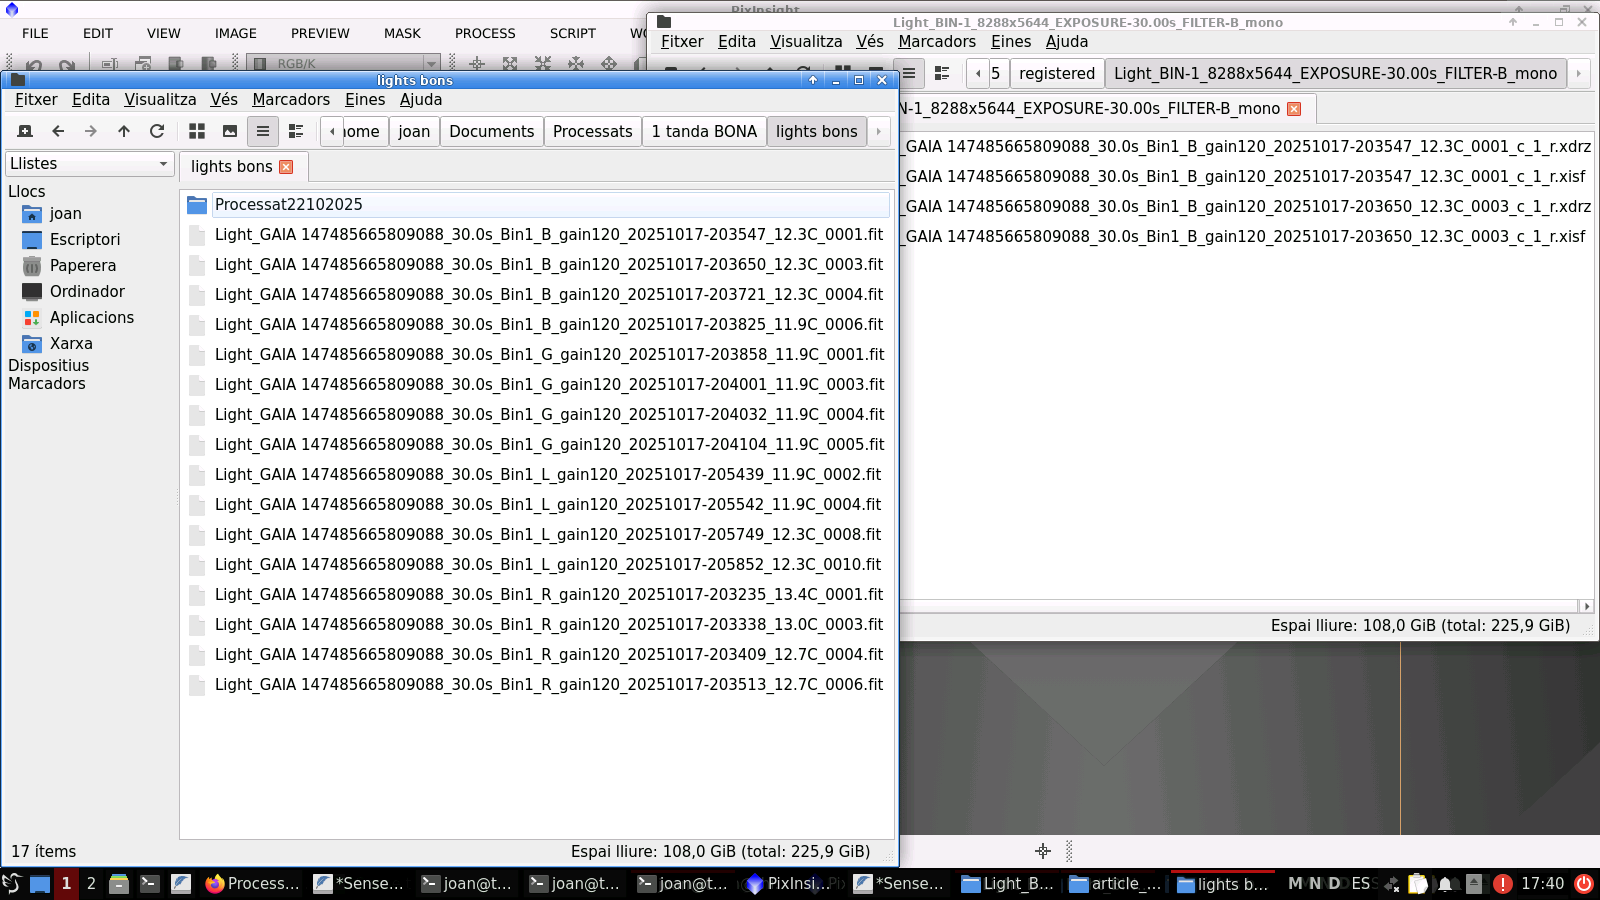The image size is (1600, 900).
Task: Navigate to Processats in path bar
Action: 592,131
